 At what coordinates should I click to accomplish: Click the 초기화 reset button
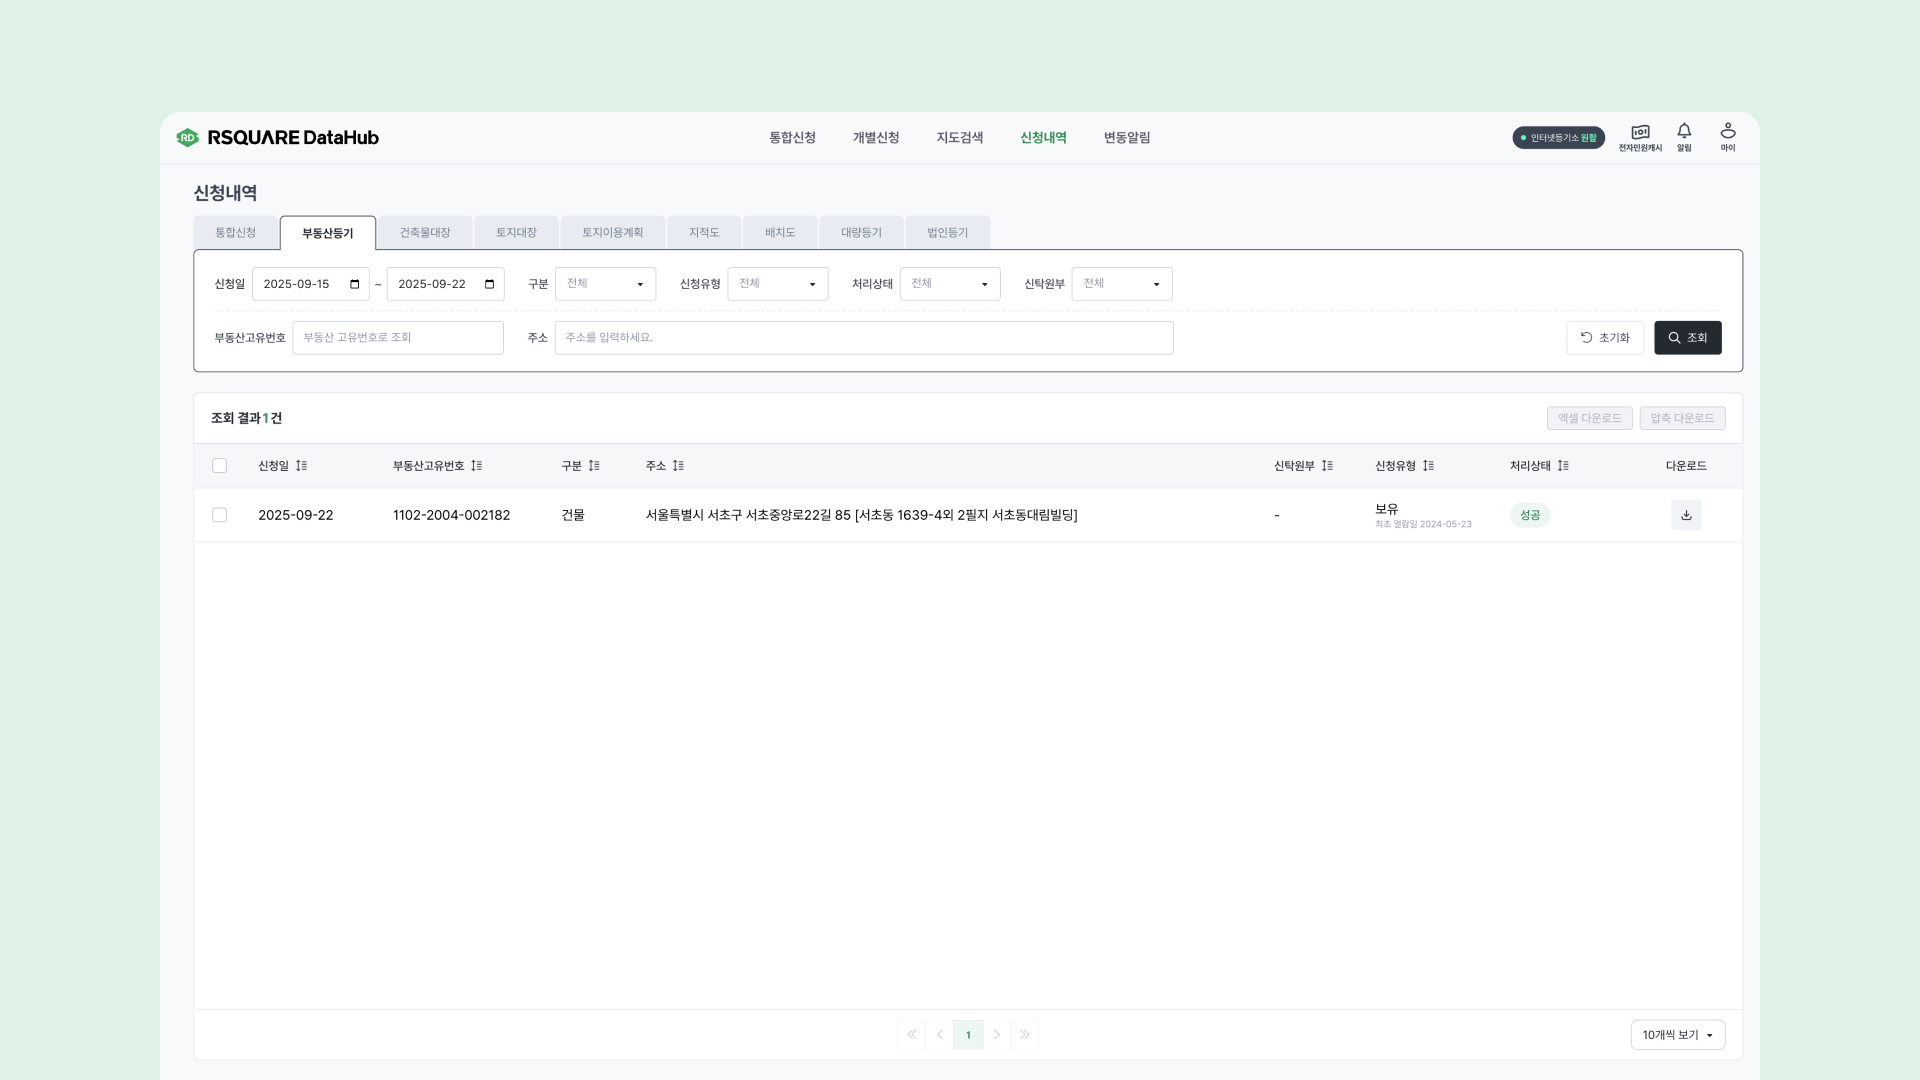click(x=1604, y=338)
